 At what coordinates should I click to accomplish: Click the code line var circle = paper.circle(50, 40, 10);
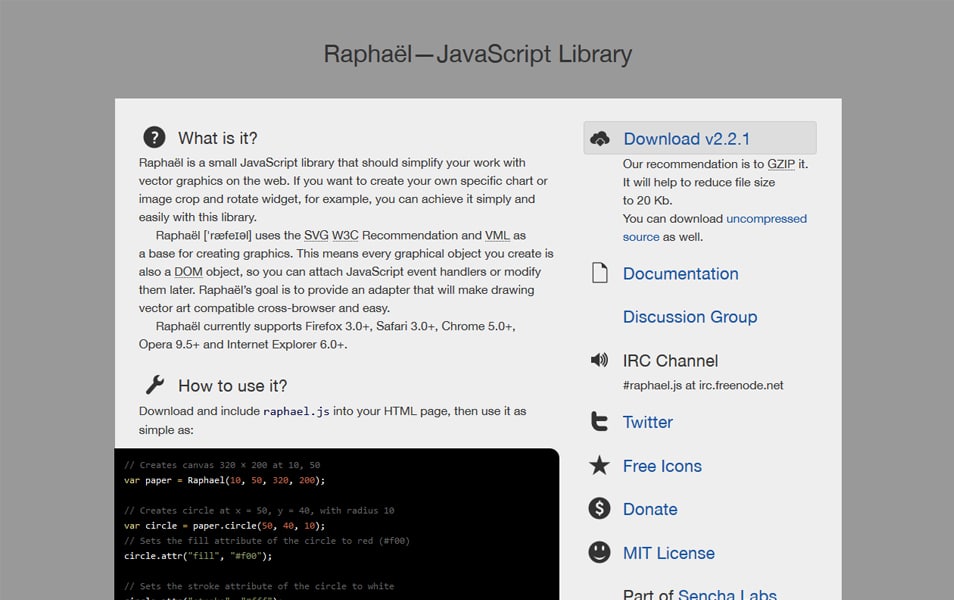point(225,526)
